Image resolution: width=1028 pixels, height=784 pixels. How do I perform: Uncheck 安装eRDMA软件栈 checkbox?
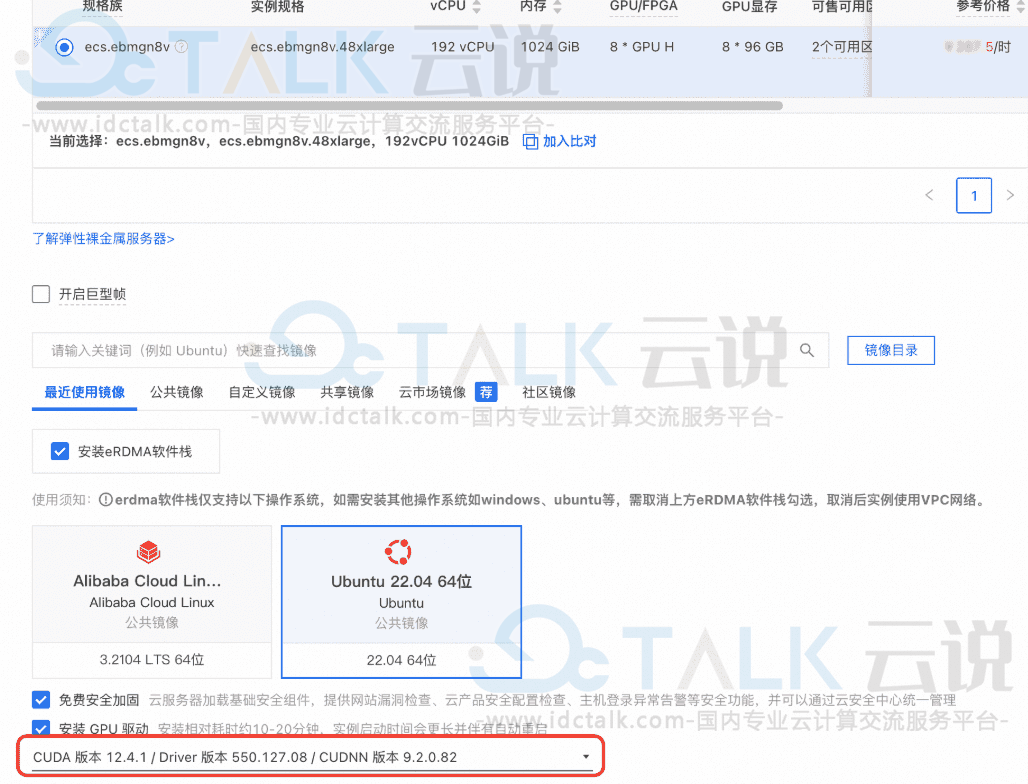click(x=60, y=451)
